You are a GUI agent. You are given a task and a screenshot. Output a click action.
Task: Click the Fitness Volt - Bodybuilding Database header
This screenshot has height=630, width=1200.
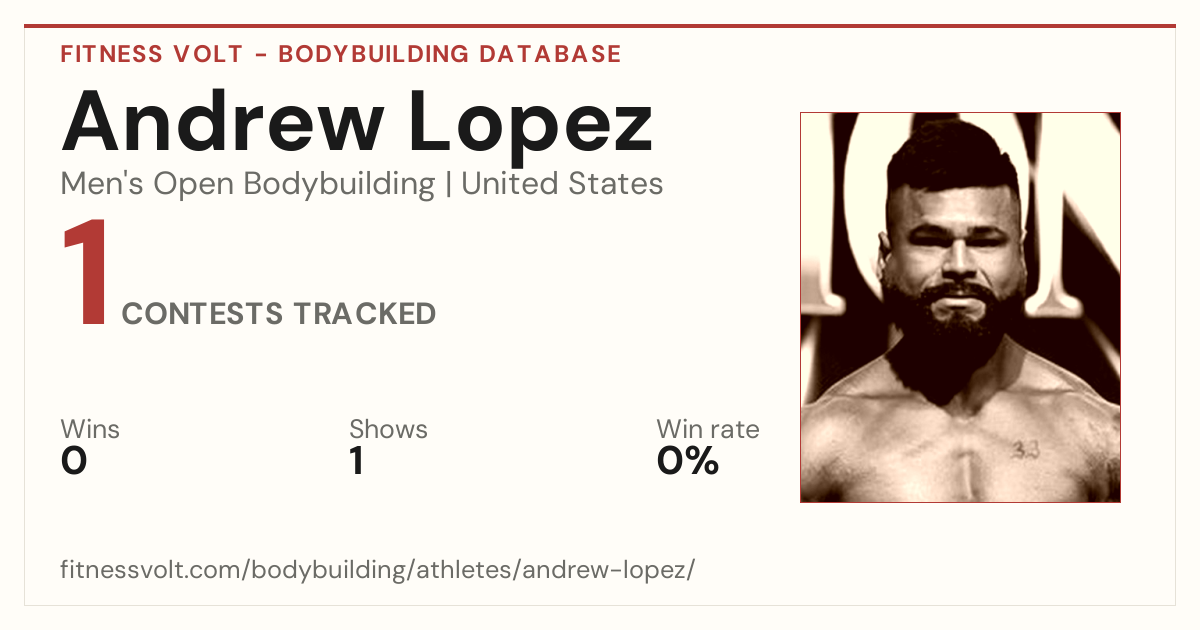pos(341,54)
